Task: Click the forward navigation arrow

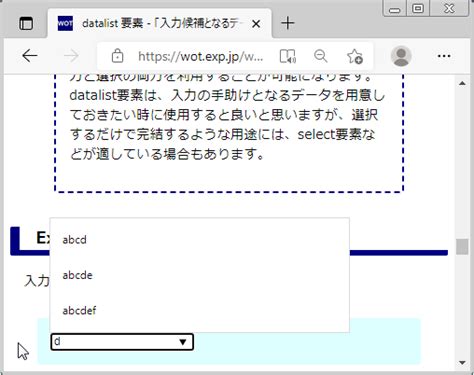Action: click(x=71, y=56)
